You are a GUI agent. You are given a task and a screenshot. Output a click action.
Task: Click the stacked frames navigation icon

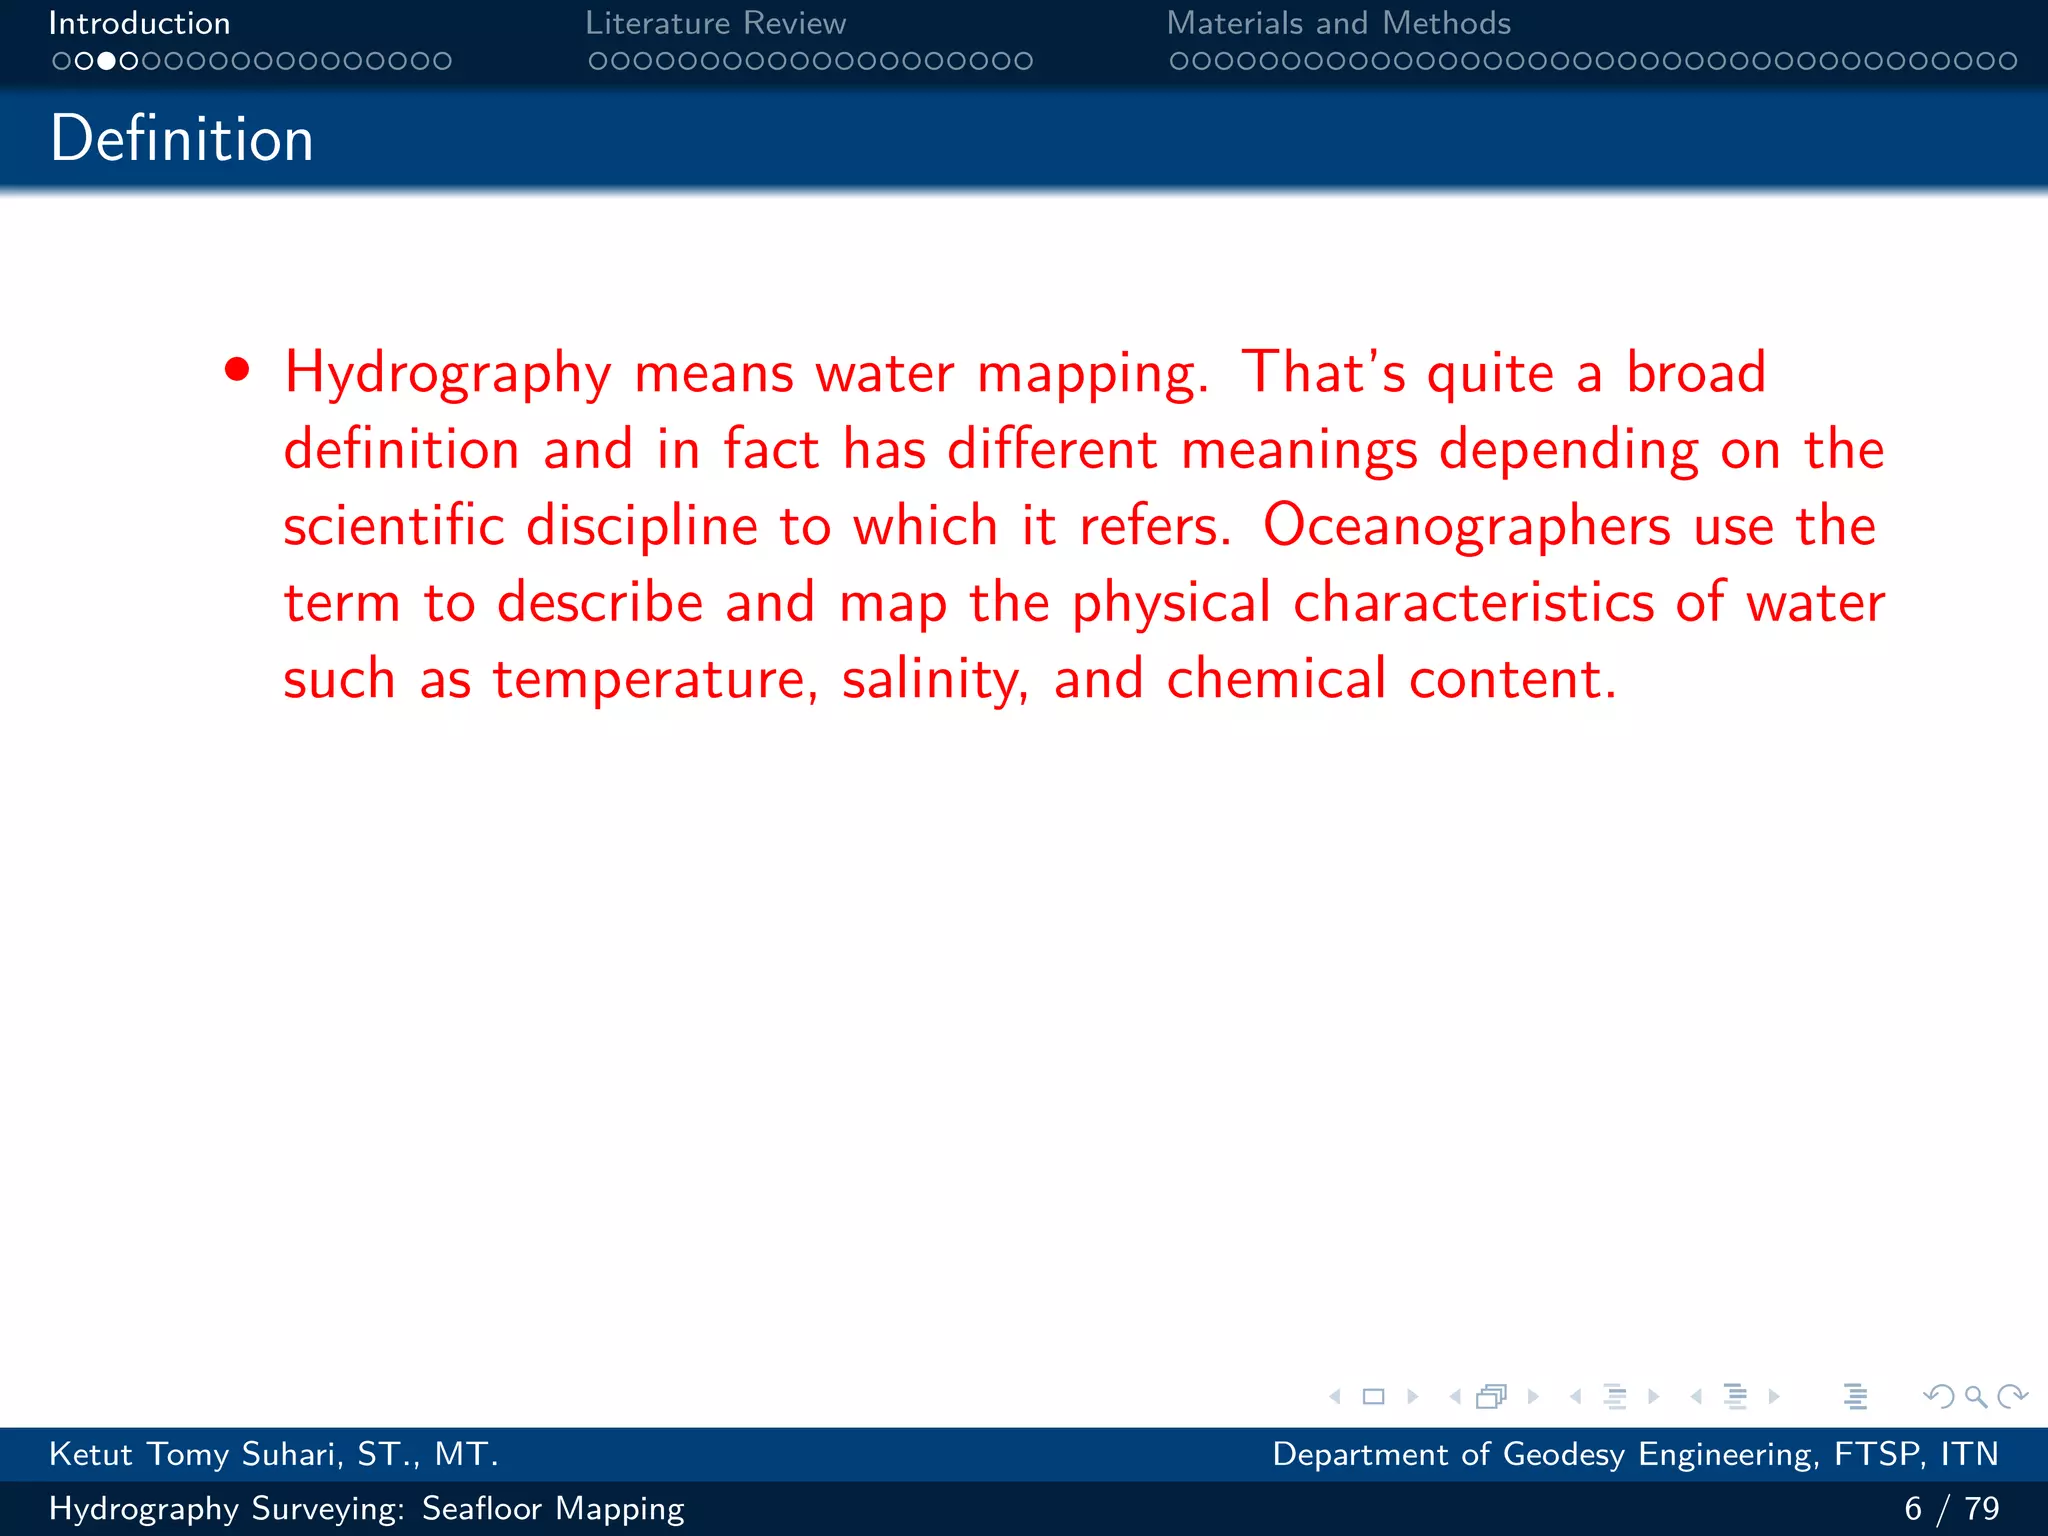pos(1492,1396)
